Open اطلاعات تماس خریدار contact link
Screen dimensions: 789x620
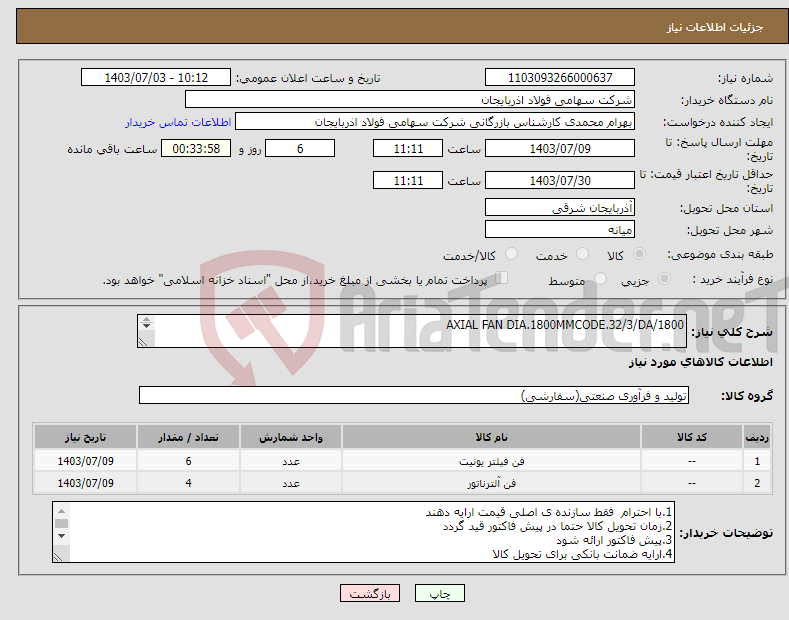pos(178,123)
